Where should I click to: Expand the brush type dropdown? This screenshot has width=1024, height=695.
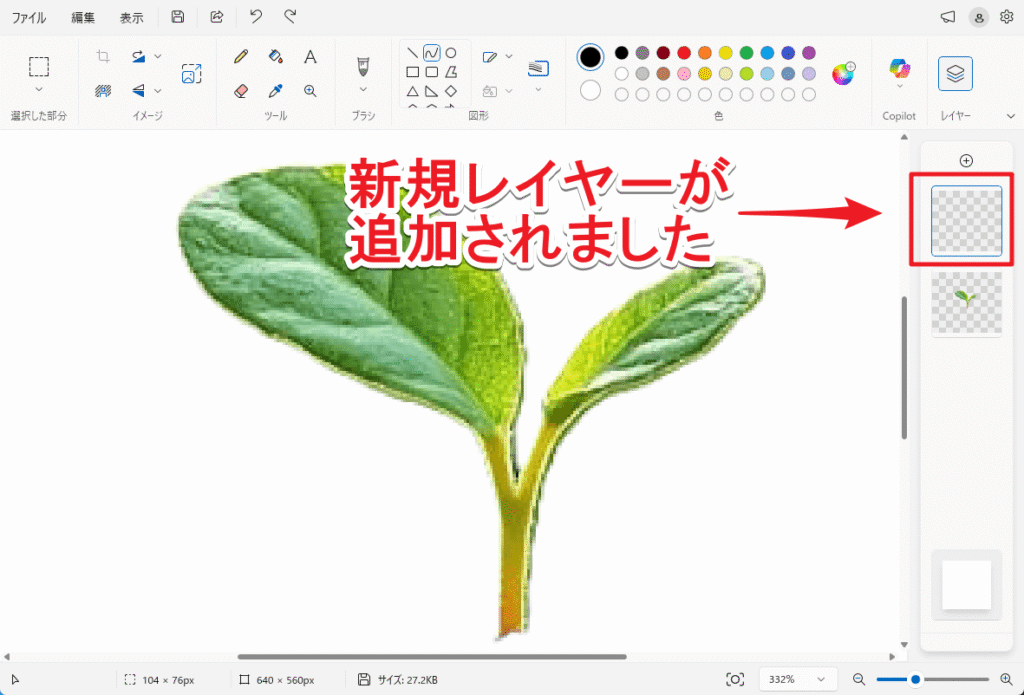pos(363,89)
